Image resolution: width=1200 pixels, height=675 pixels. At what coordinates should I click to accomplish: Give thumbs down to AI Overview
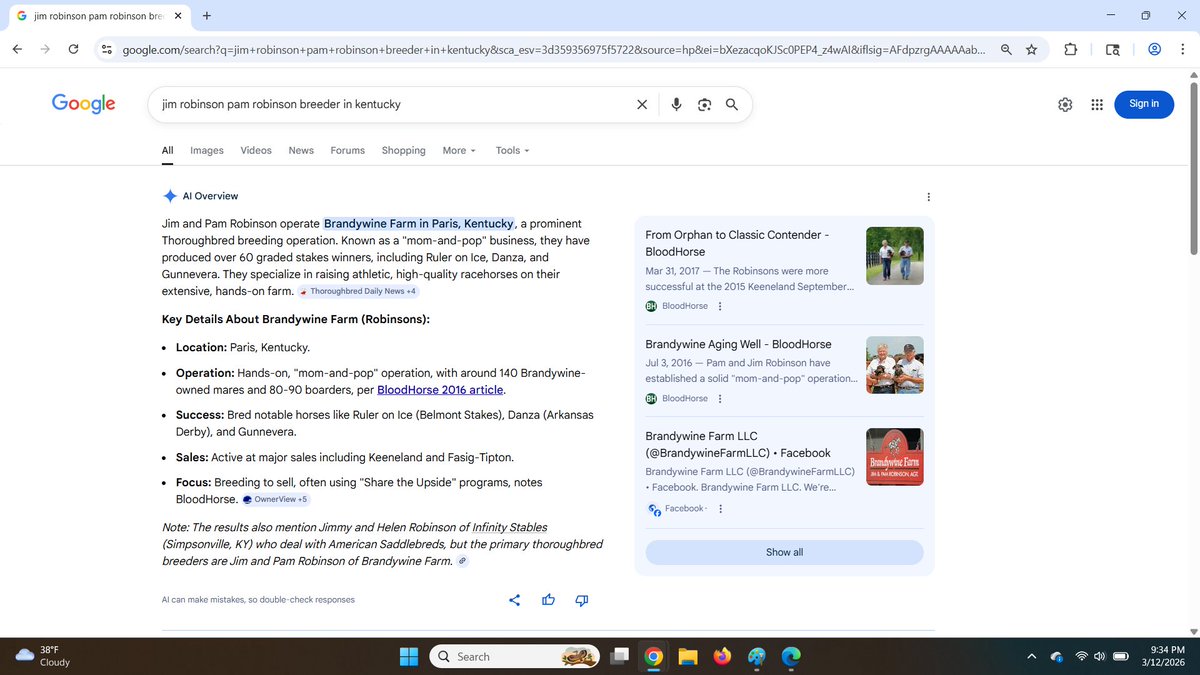click(x=582, y=600)
